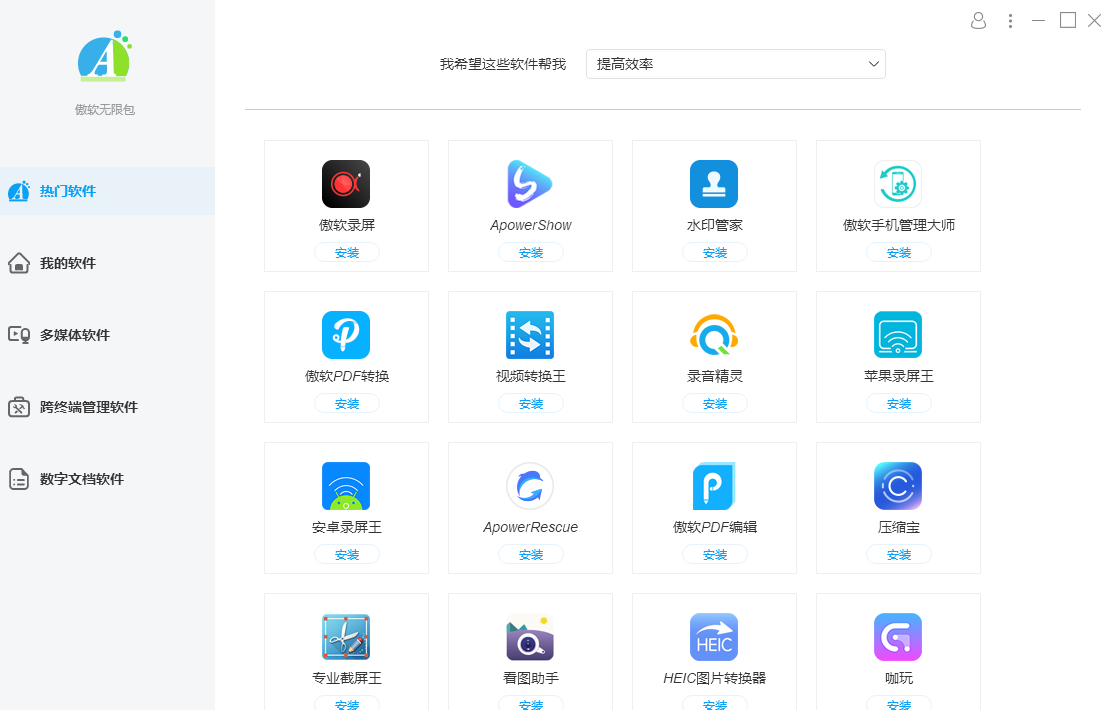Click the 看图助手 name label
Viewport: 1104px width, 710px height.
(530, 678)
